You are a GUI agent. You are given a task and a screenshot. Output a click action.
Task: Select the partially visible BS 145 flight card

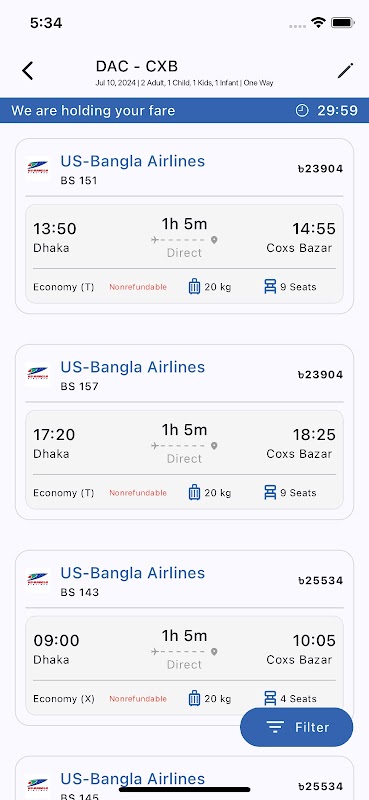(x=184, y=778)
